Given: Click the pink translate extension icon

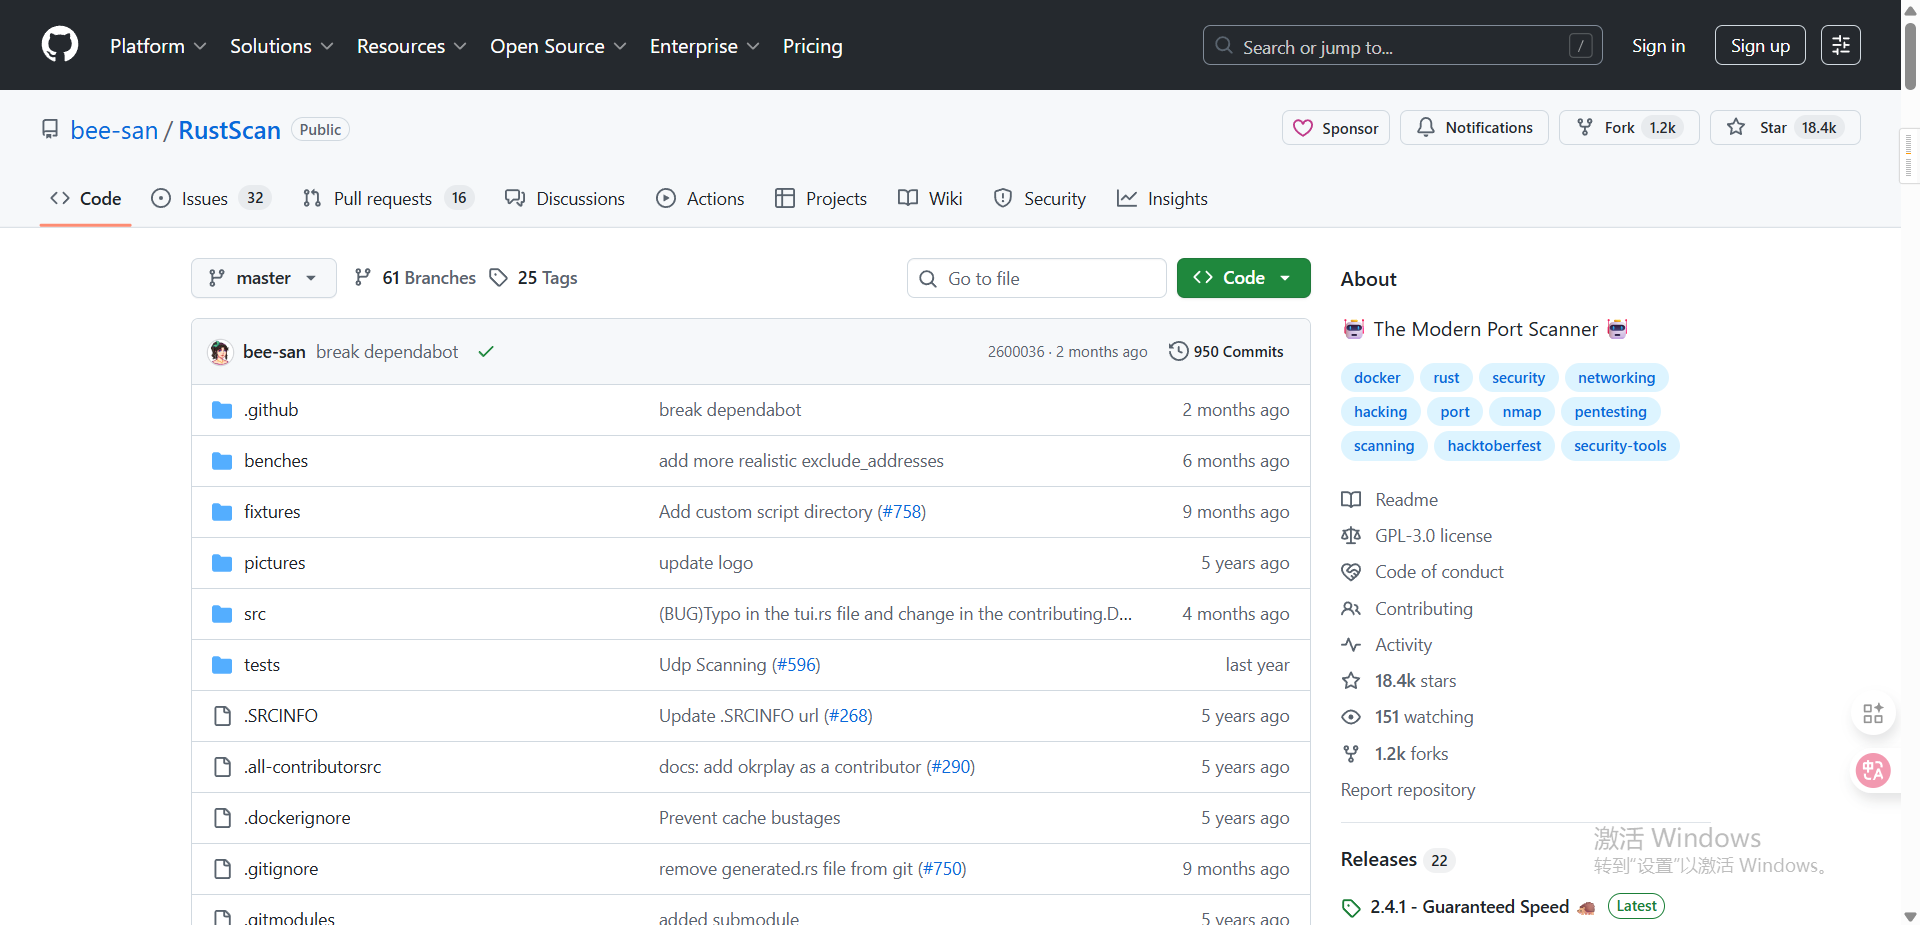Looking at the screenshot, I should [x=1873, y=770].
